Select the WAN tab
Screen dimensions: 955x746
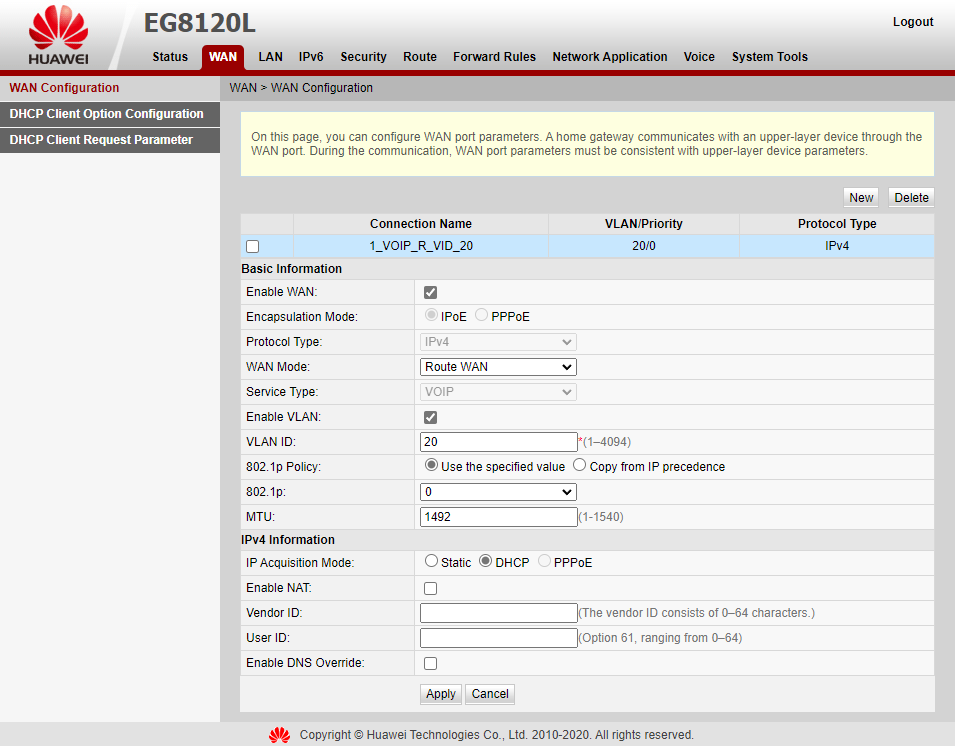223,57
